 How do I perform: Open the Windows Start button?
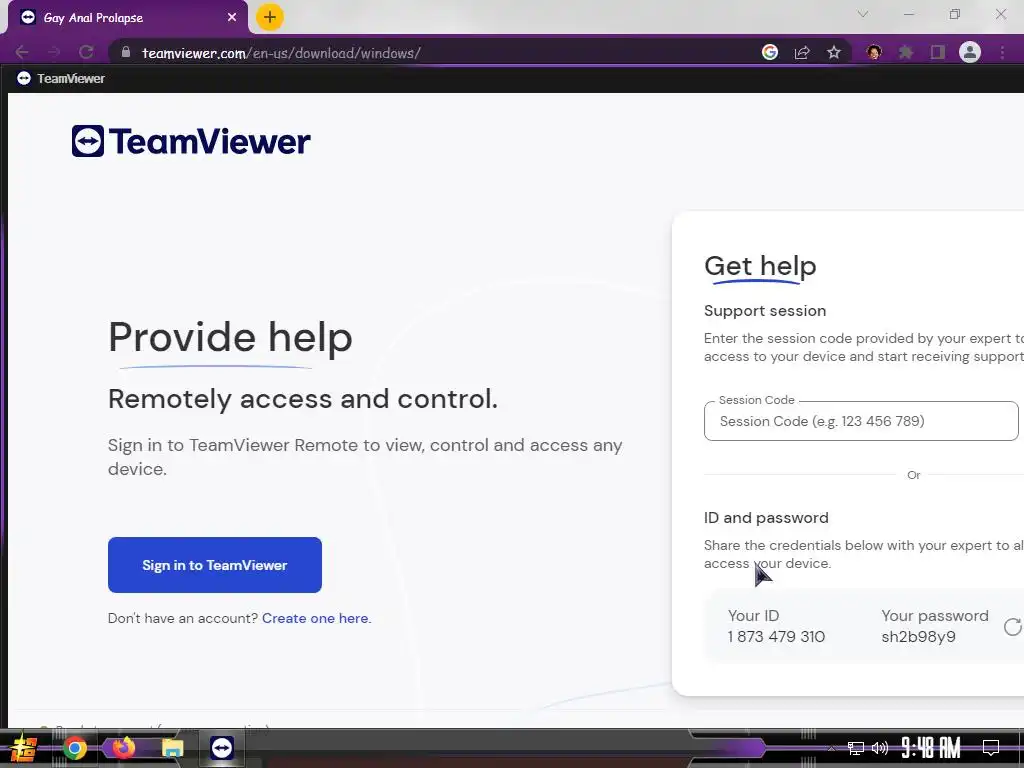pos(24,748)
